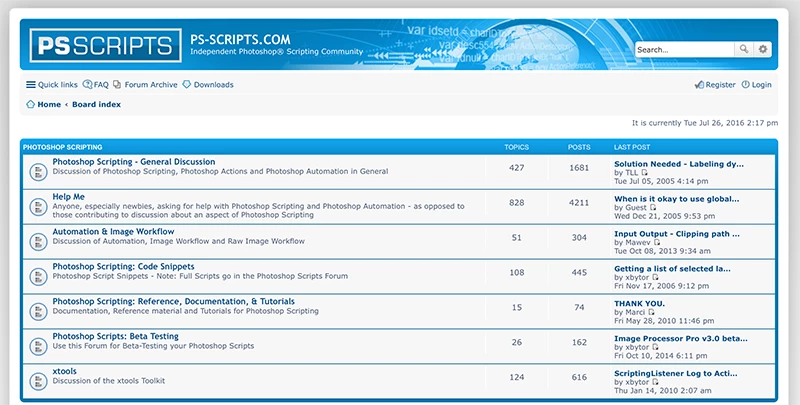Screen dimensions: 800x405
Task: Click forum icon beside Beta Testing
Action: [38, 346]
